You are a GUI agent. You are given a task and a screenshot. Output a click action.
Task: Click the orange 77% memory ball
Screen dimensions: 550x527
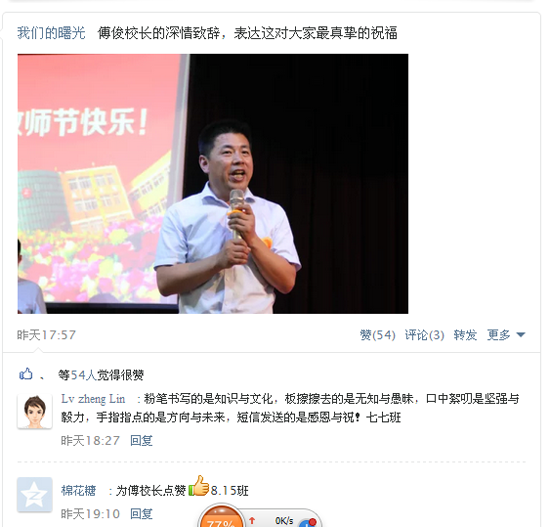pos(221,518)
